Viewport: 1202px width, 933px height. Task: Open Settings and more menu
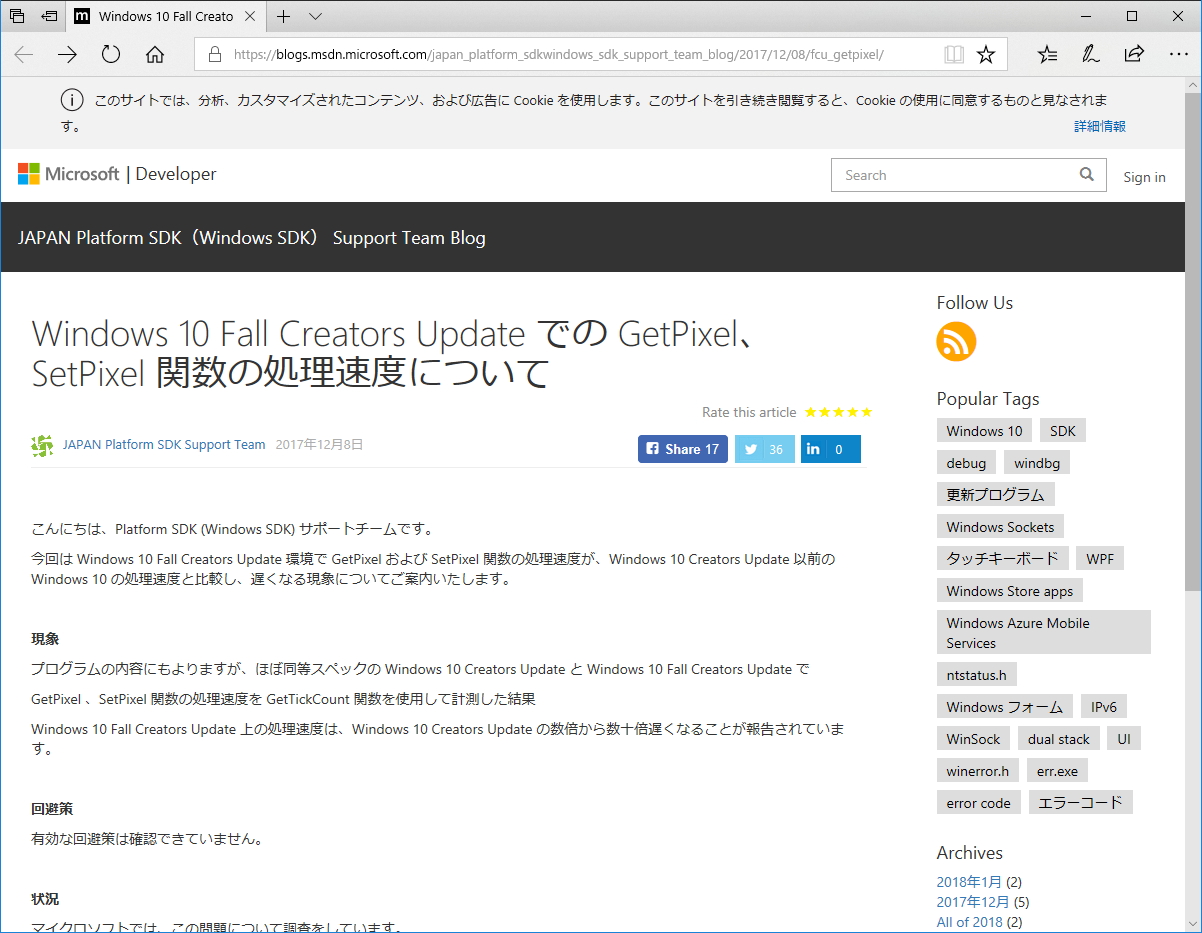click(1180, 54)
